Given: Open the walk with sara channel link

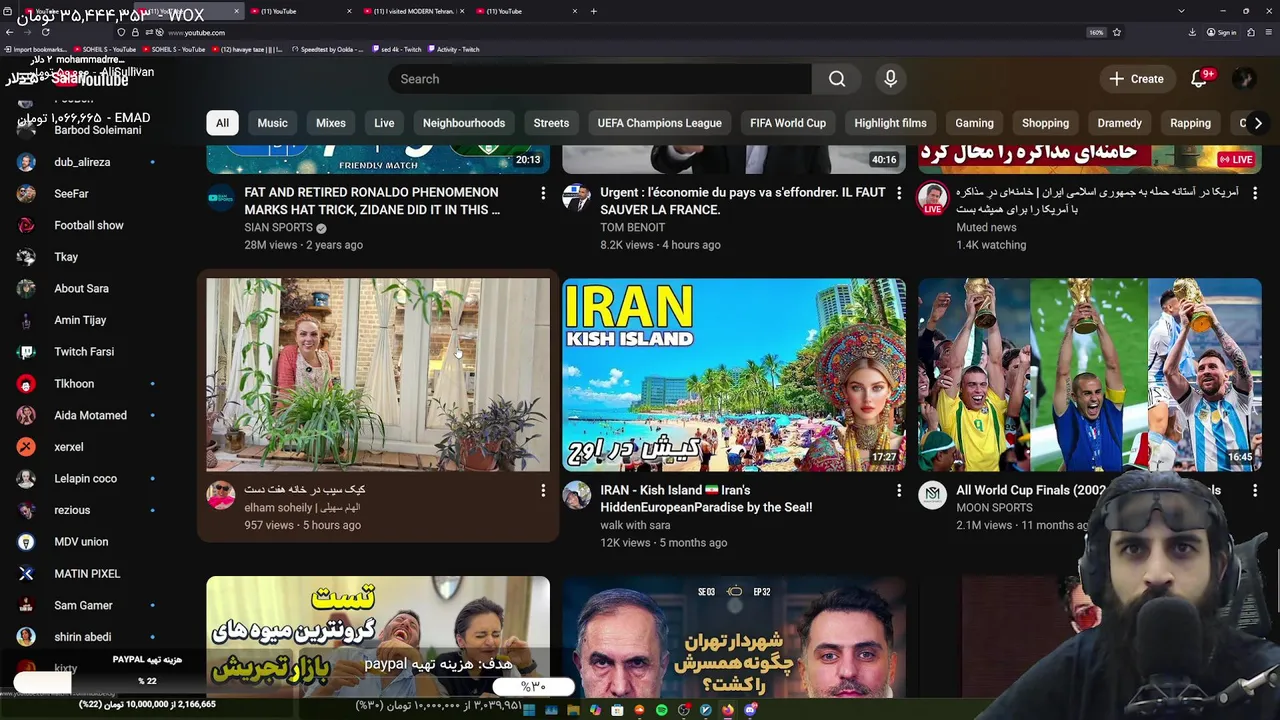Looking at the screenshot, I should coord(635,525).
